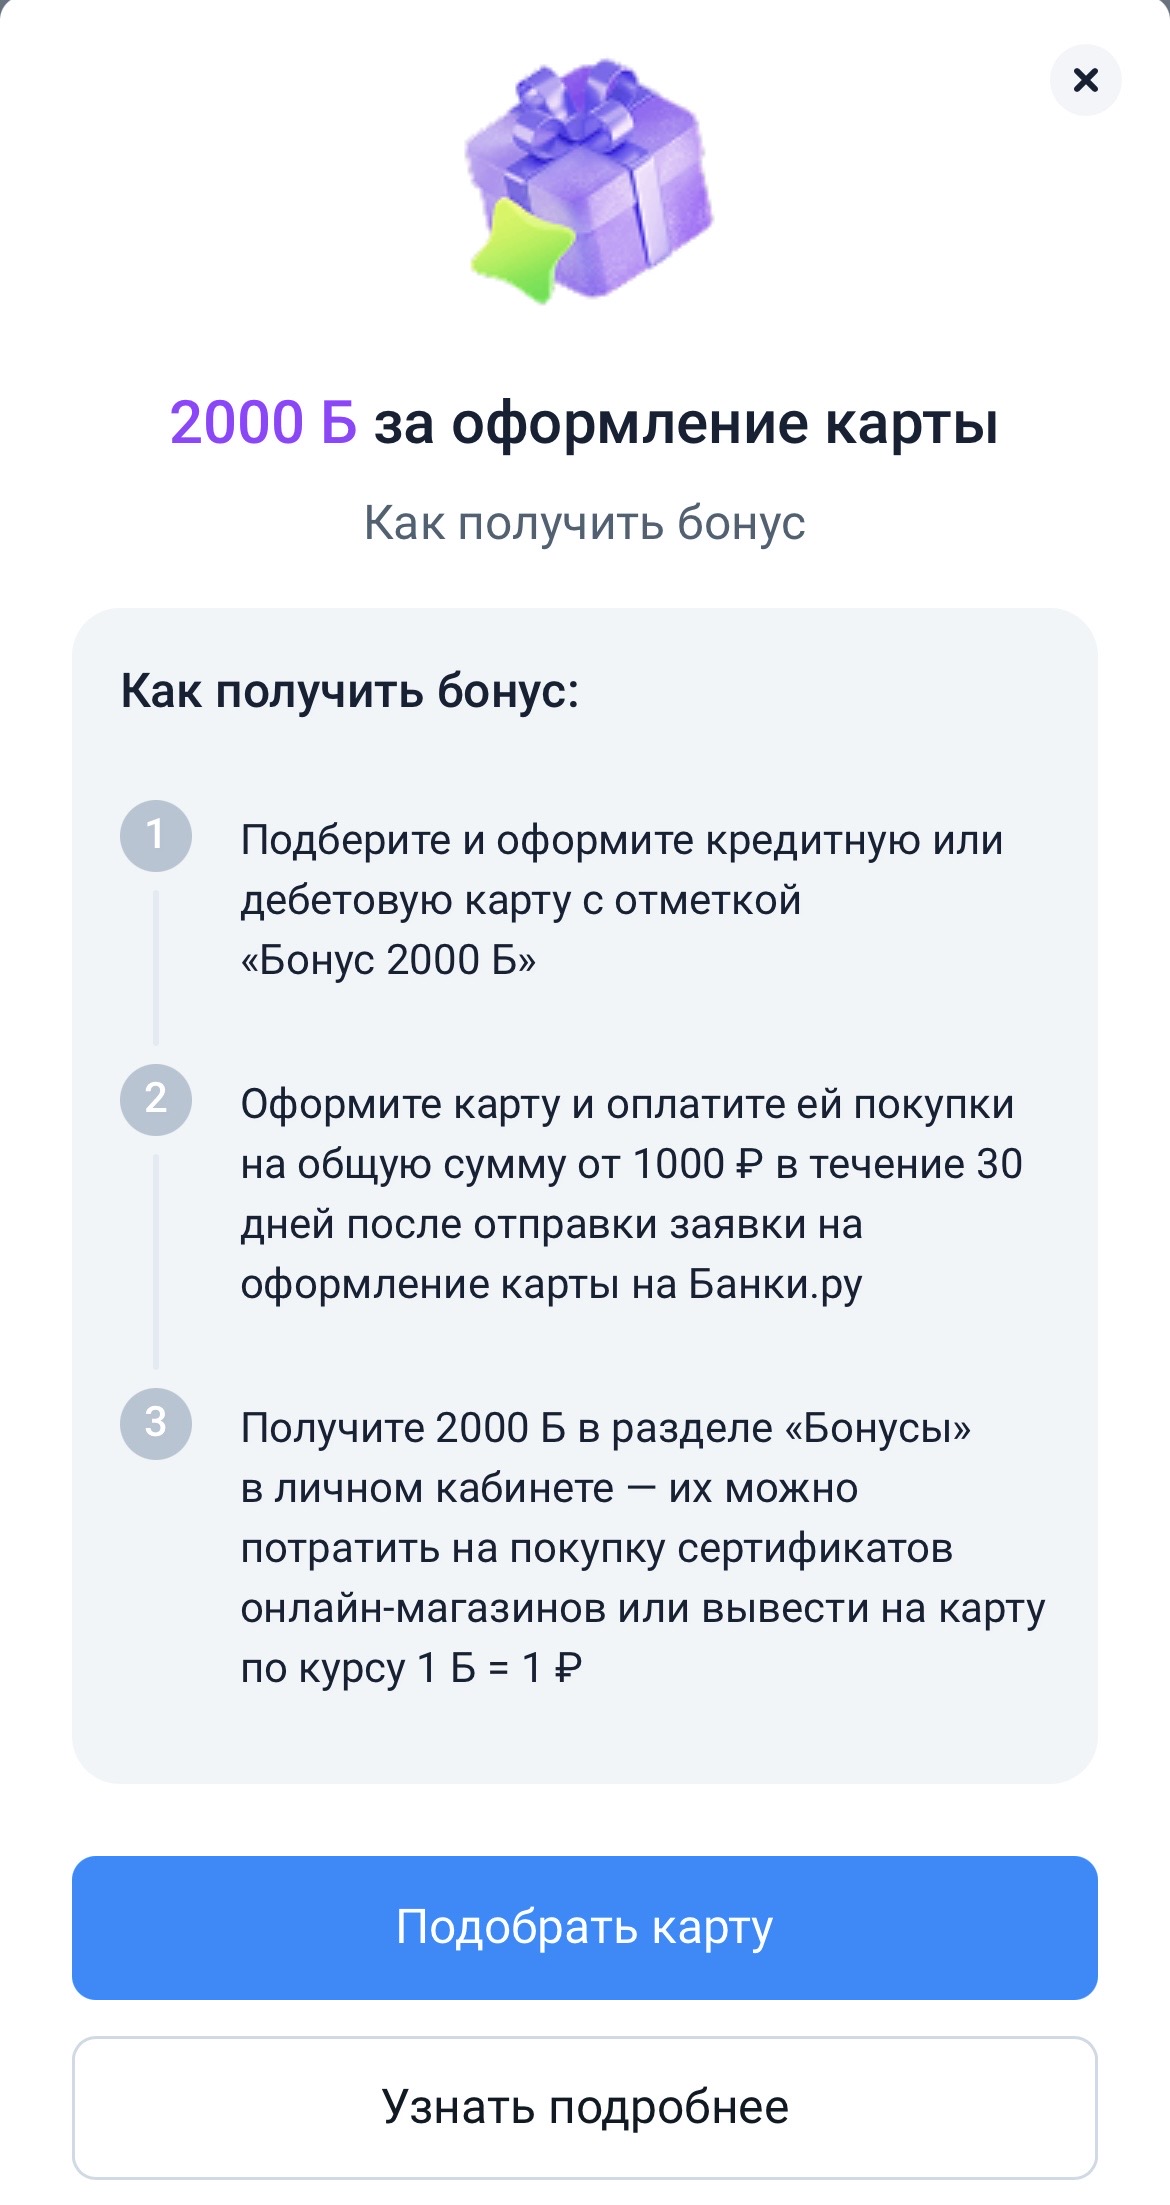This screenshot has height=2205, width=1170.
Task: Click the «за оформление карты» title text
Action: pos(686,424)
